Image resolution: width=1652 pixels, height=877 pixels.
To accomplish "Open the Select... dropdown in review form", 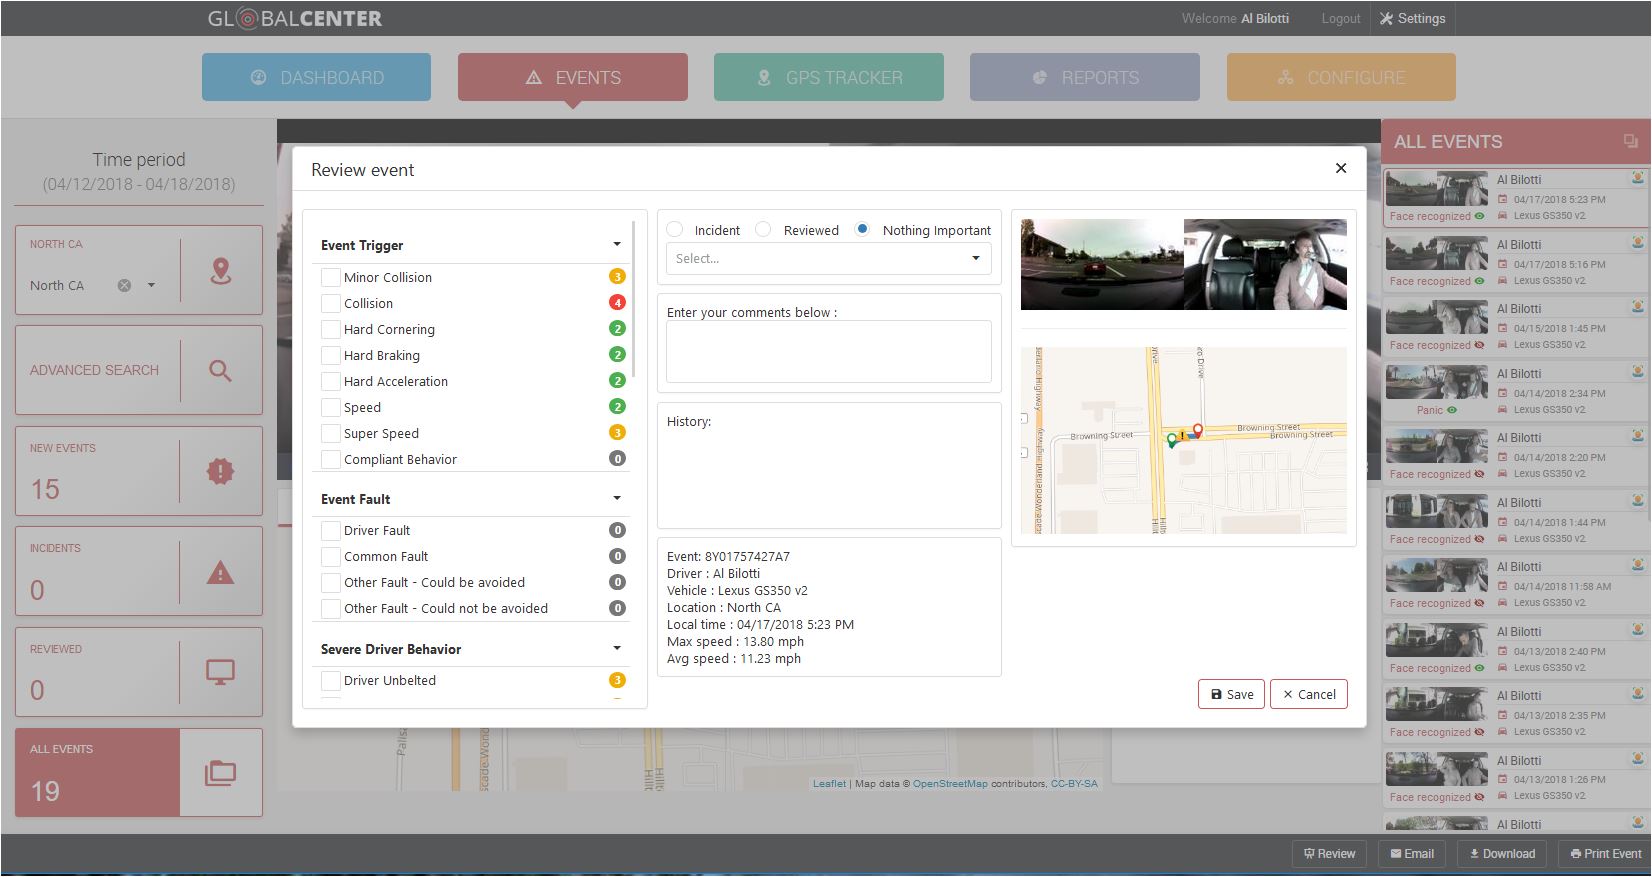I will click(x=829, y=258).
